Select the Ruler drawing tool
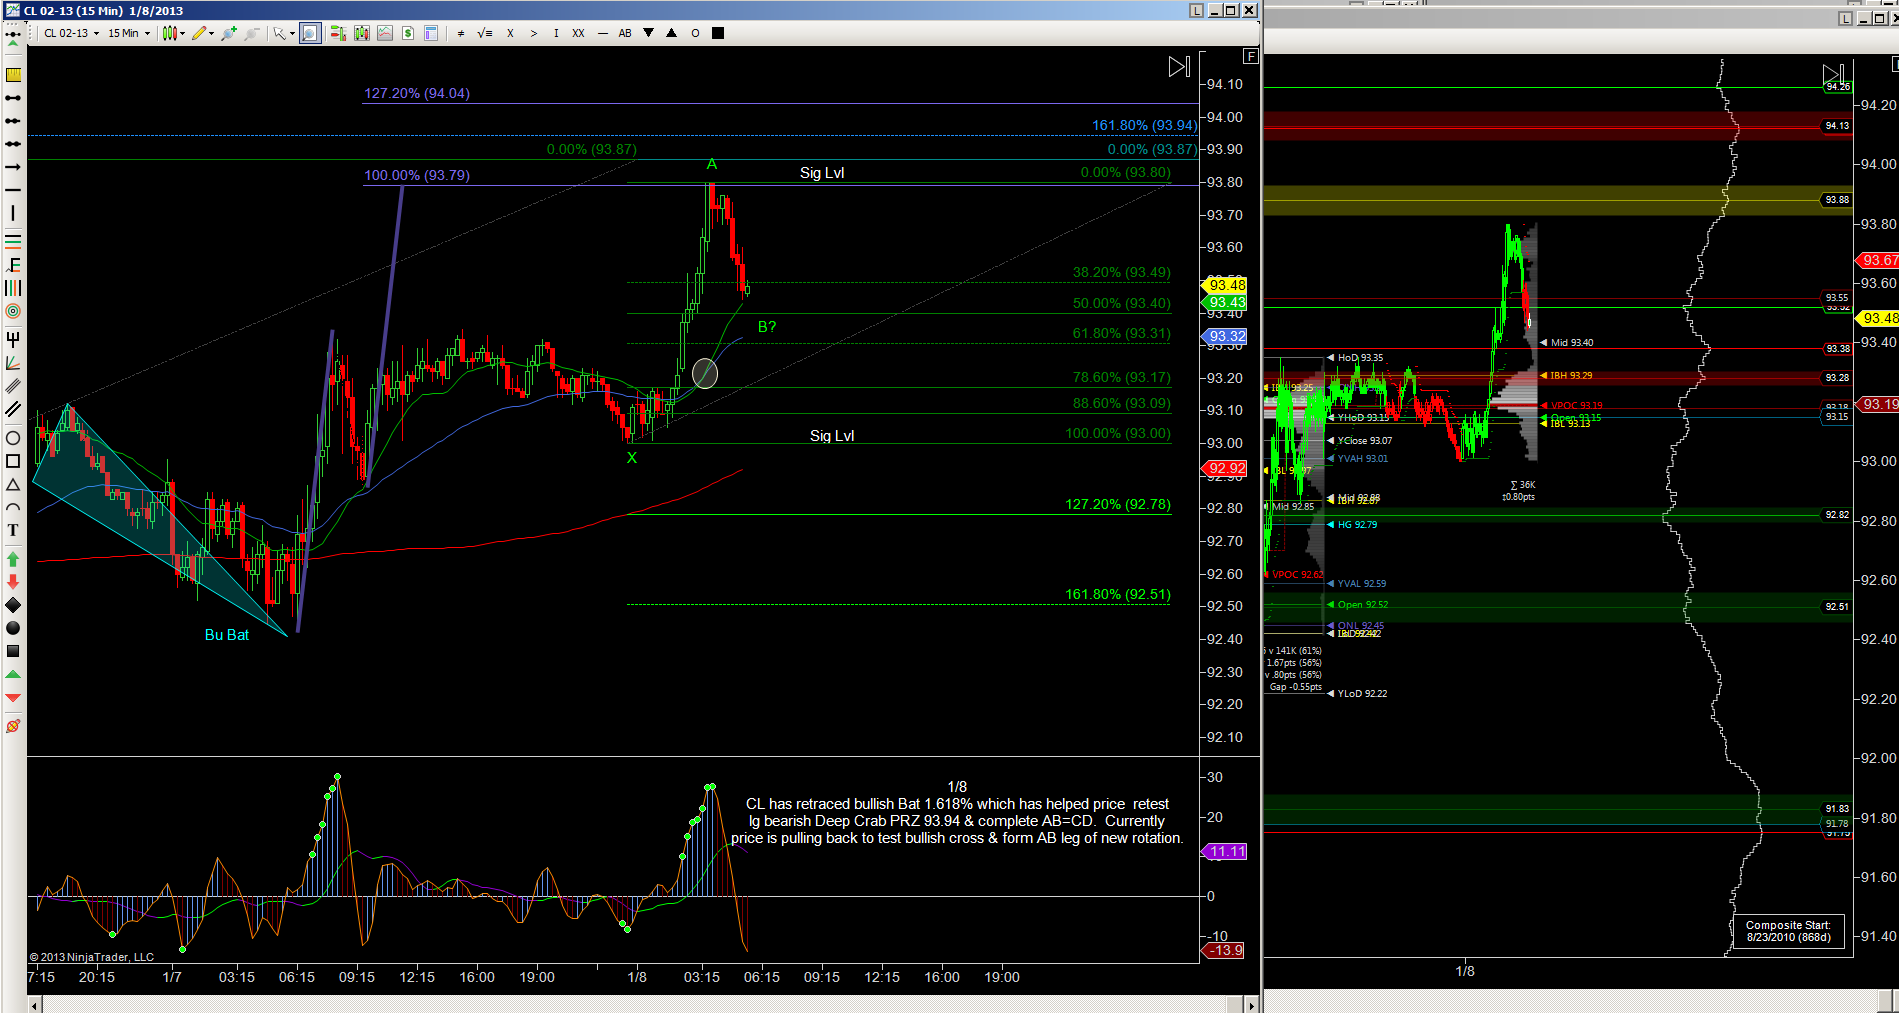Viewport: 1899px width, 1013px height. [x=13, y=74]
